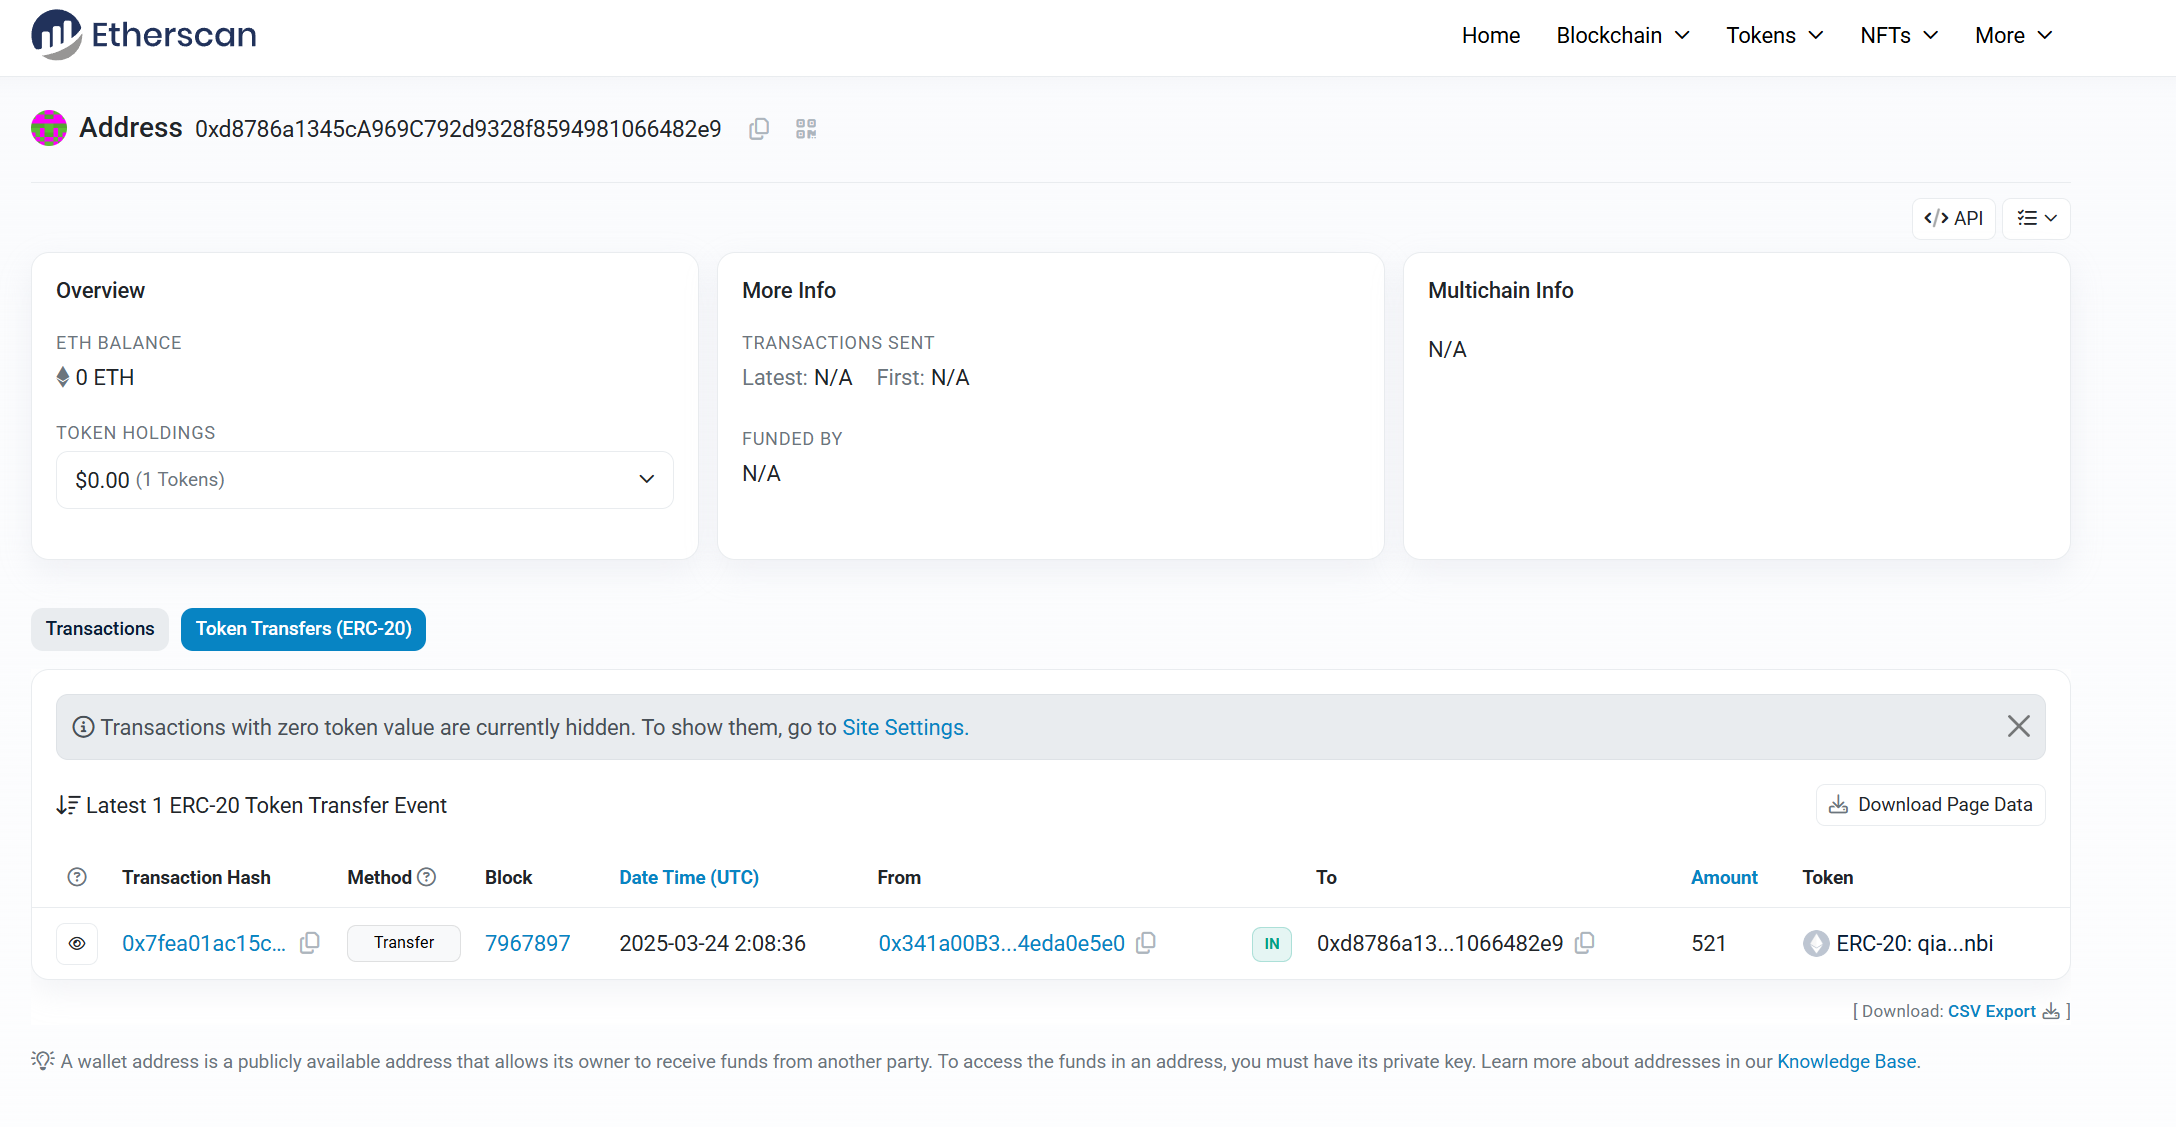
Task: Copy the To address 0xd8786a13
Action: (1584, 943)
